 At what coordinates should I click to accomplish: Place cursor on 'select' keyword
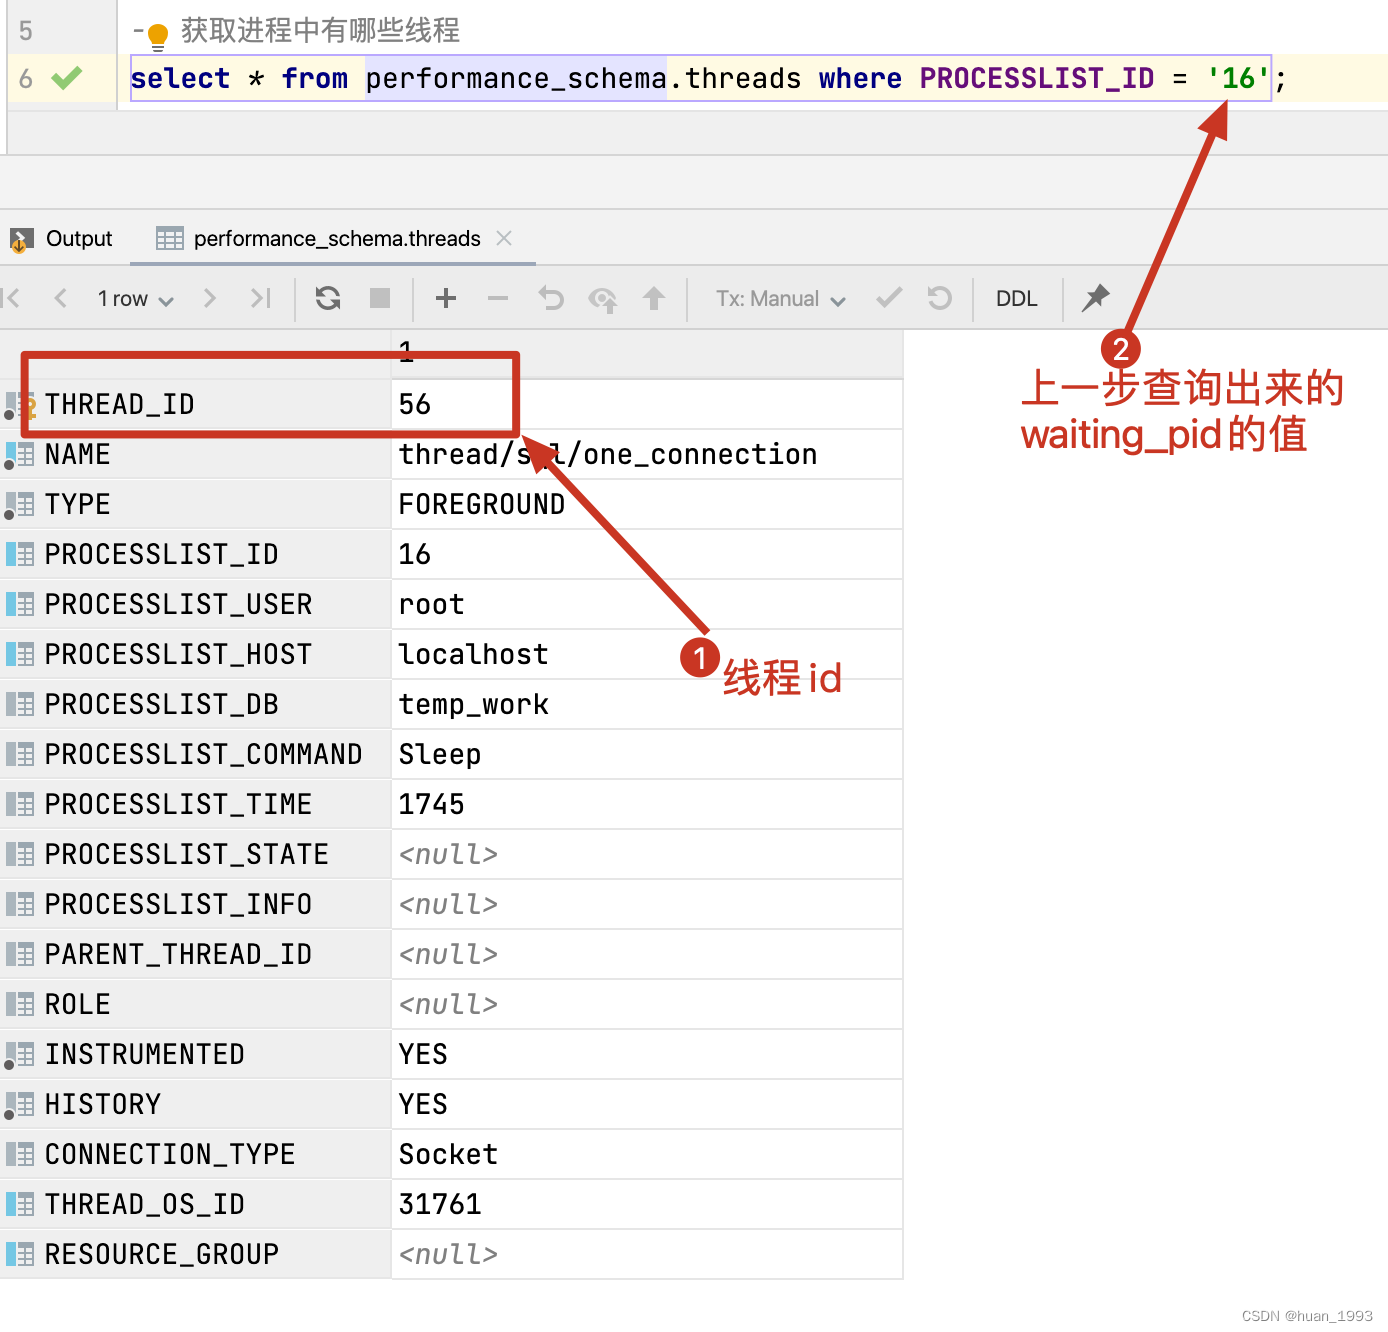click(180, 78)
